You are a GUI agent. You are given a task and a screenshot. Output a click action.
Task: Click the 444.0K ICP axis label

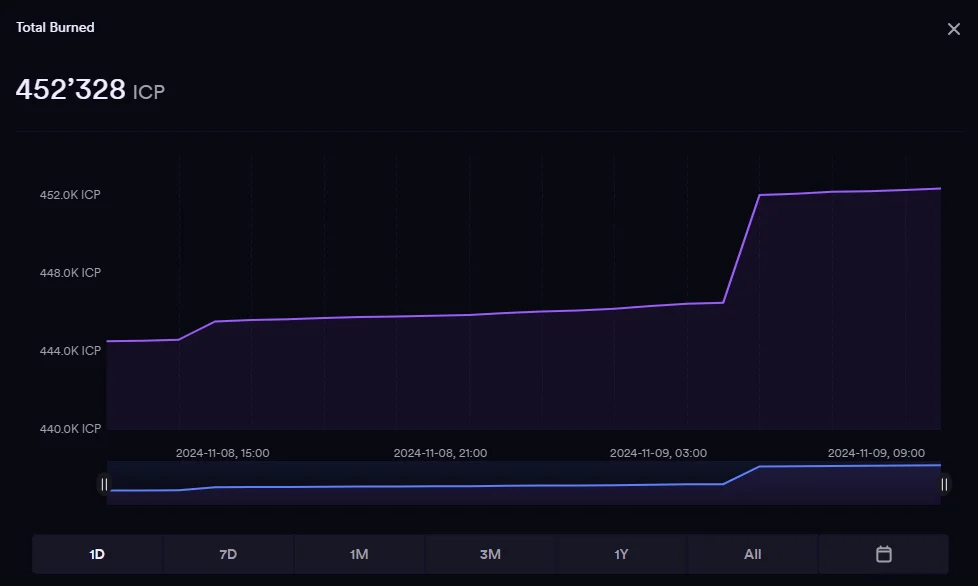pyautogui.click(x=70, y=351)
